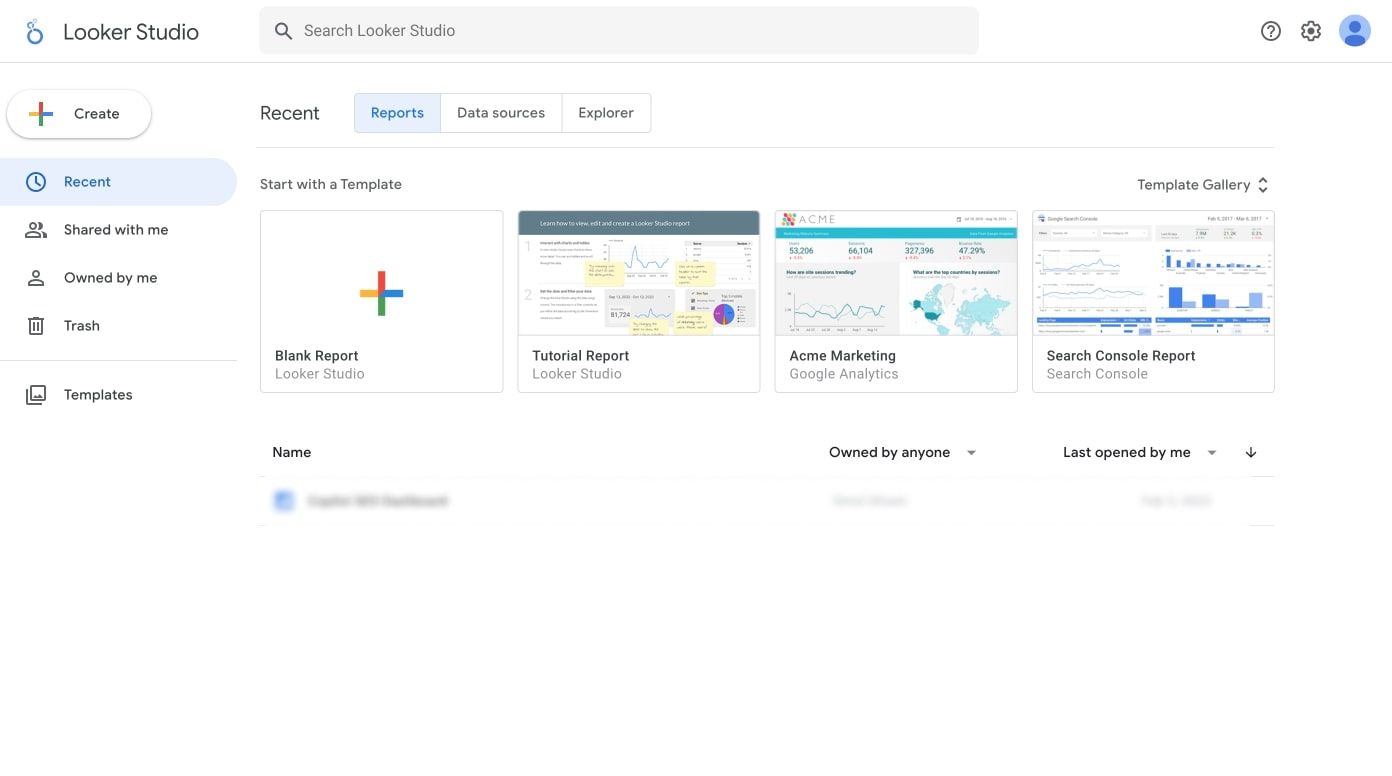
Task: Open Templates in the sidebar
Action: click(97, 395)
